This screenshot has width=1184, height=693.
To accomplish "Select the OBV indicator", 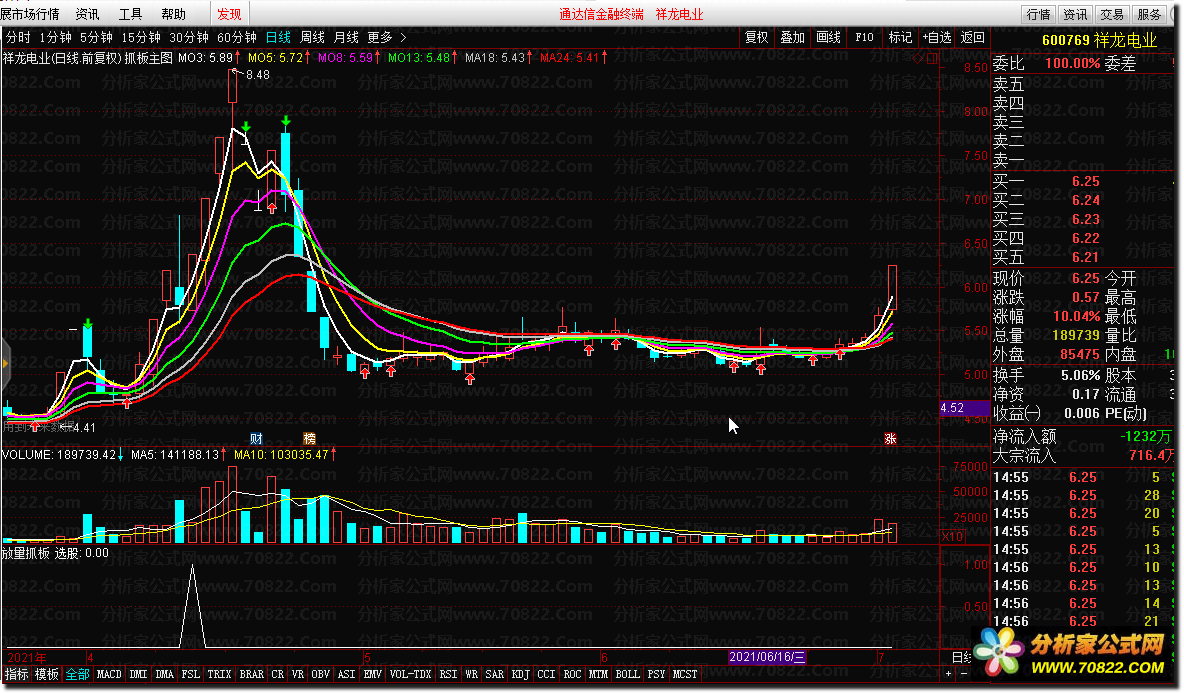I will (x=320, y=674).
